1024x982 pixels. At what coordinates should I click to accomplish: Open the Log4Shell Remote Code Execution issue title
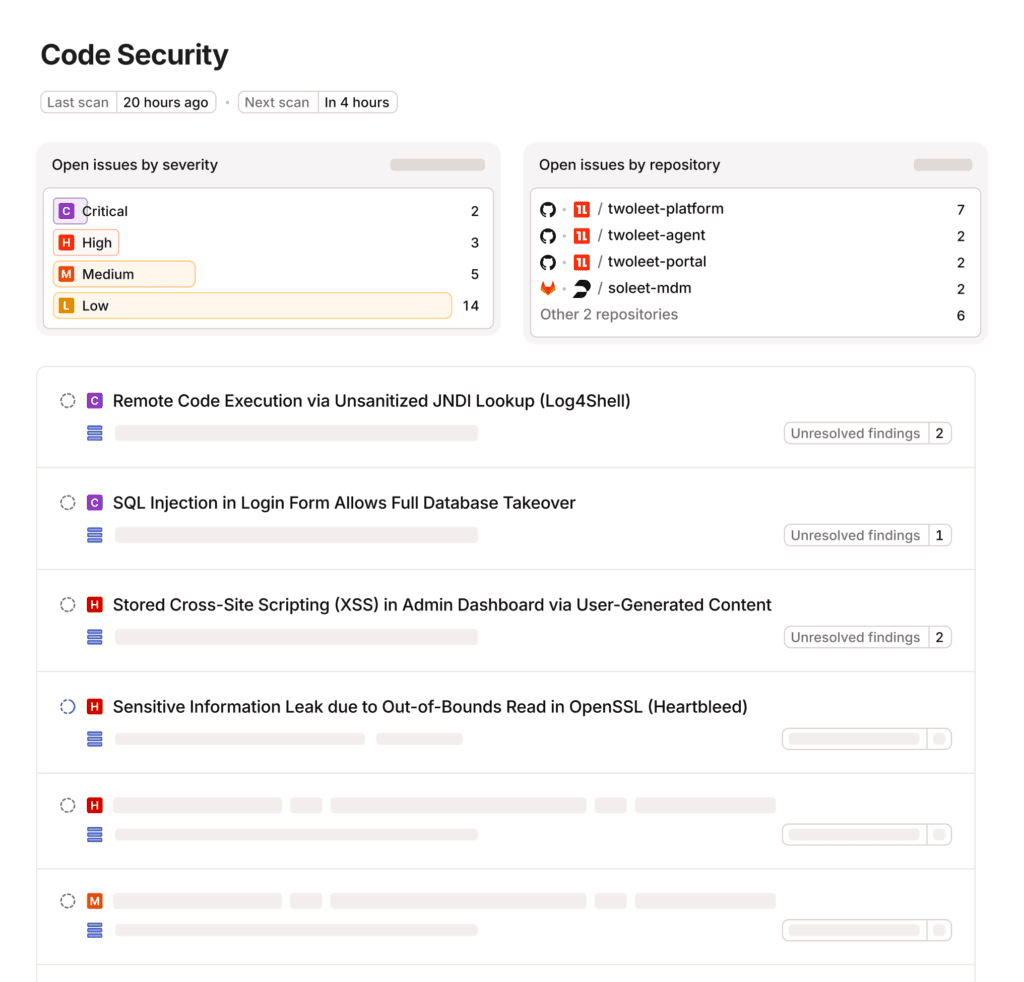tap(372, 401)
